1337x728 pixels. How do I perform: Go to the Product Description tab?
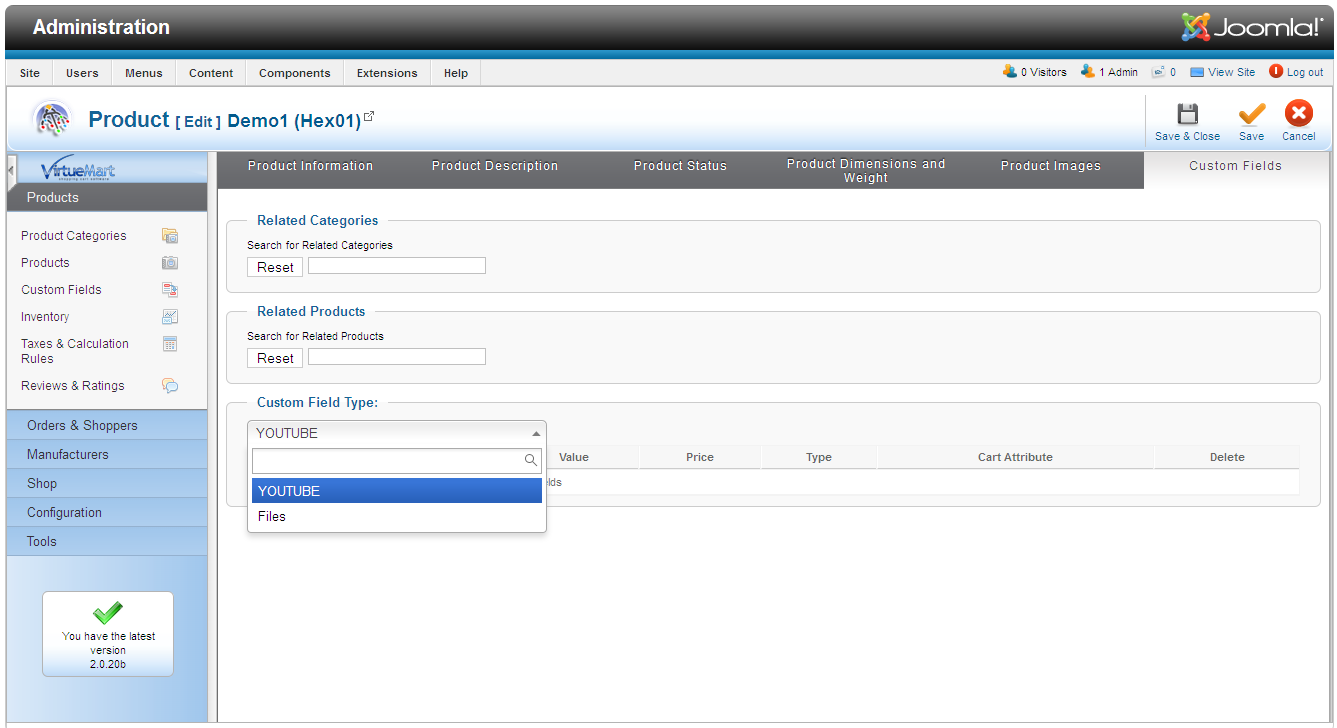[495, 166]
